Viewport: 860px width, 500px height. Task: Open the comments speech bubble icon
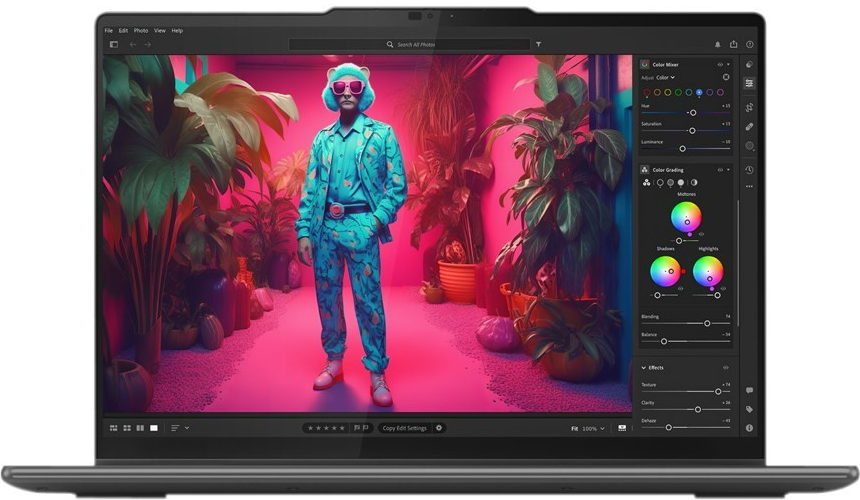click(x=749, y=390)
